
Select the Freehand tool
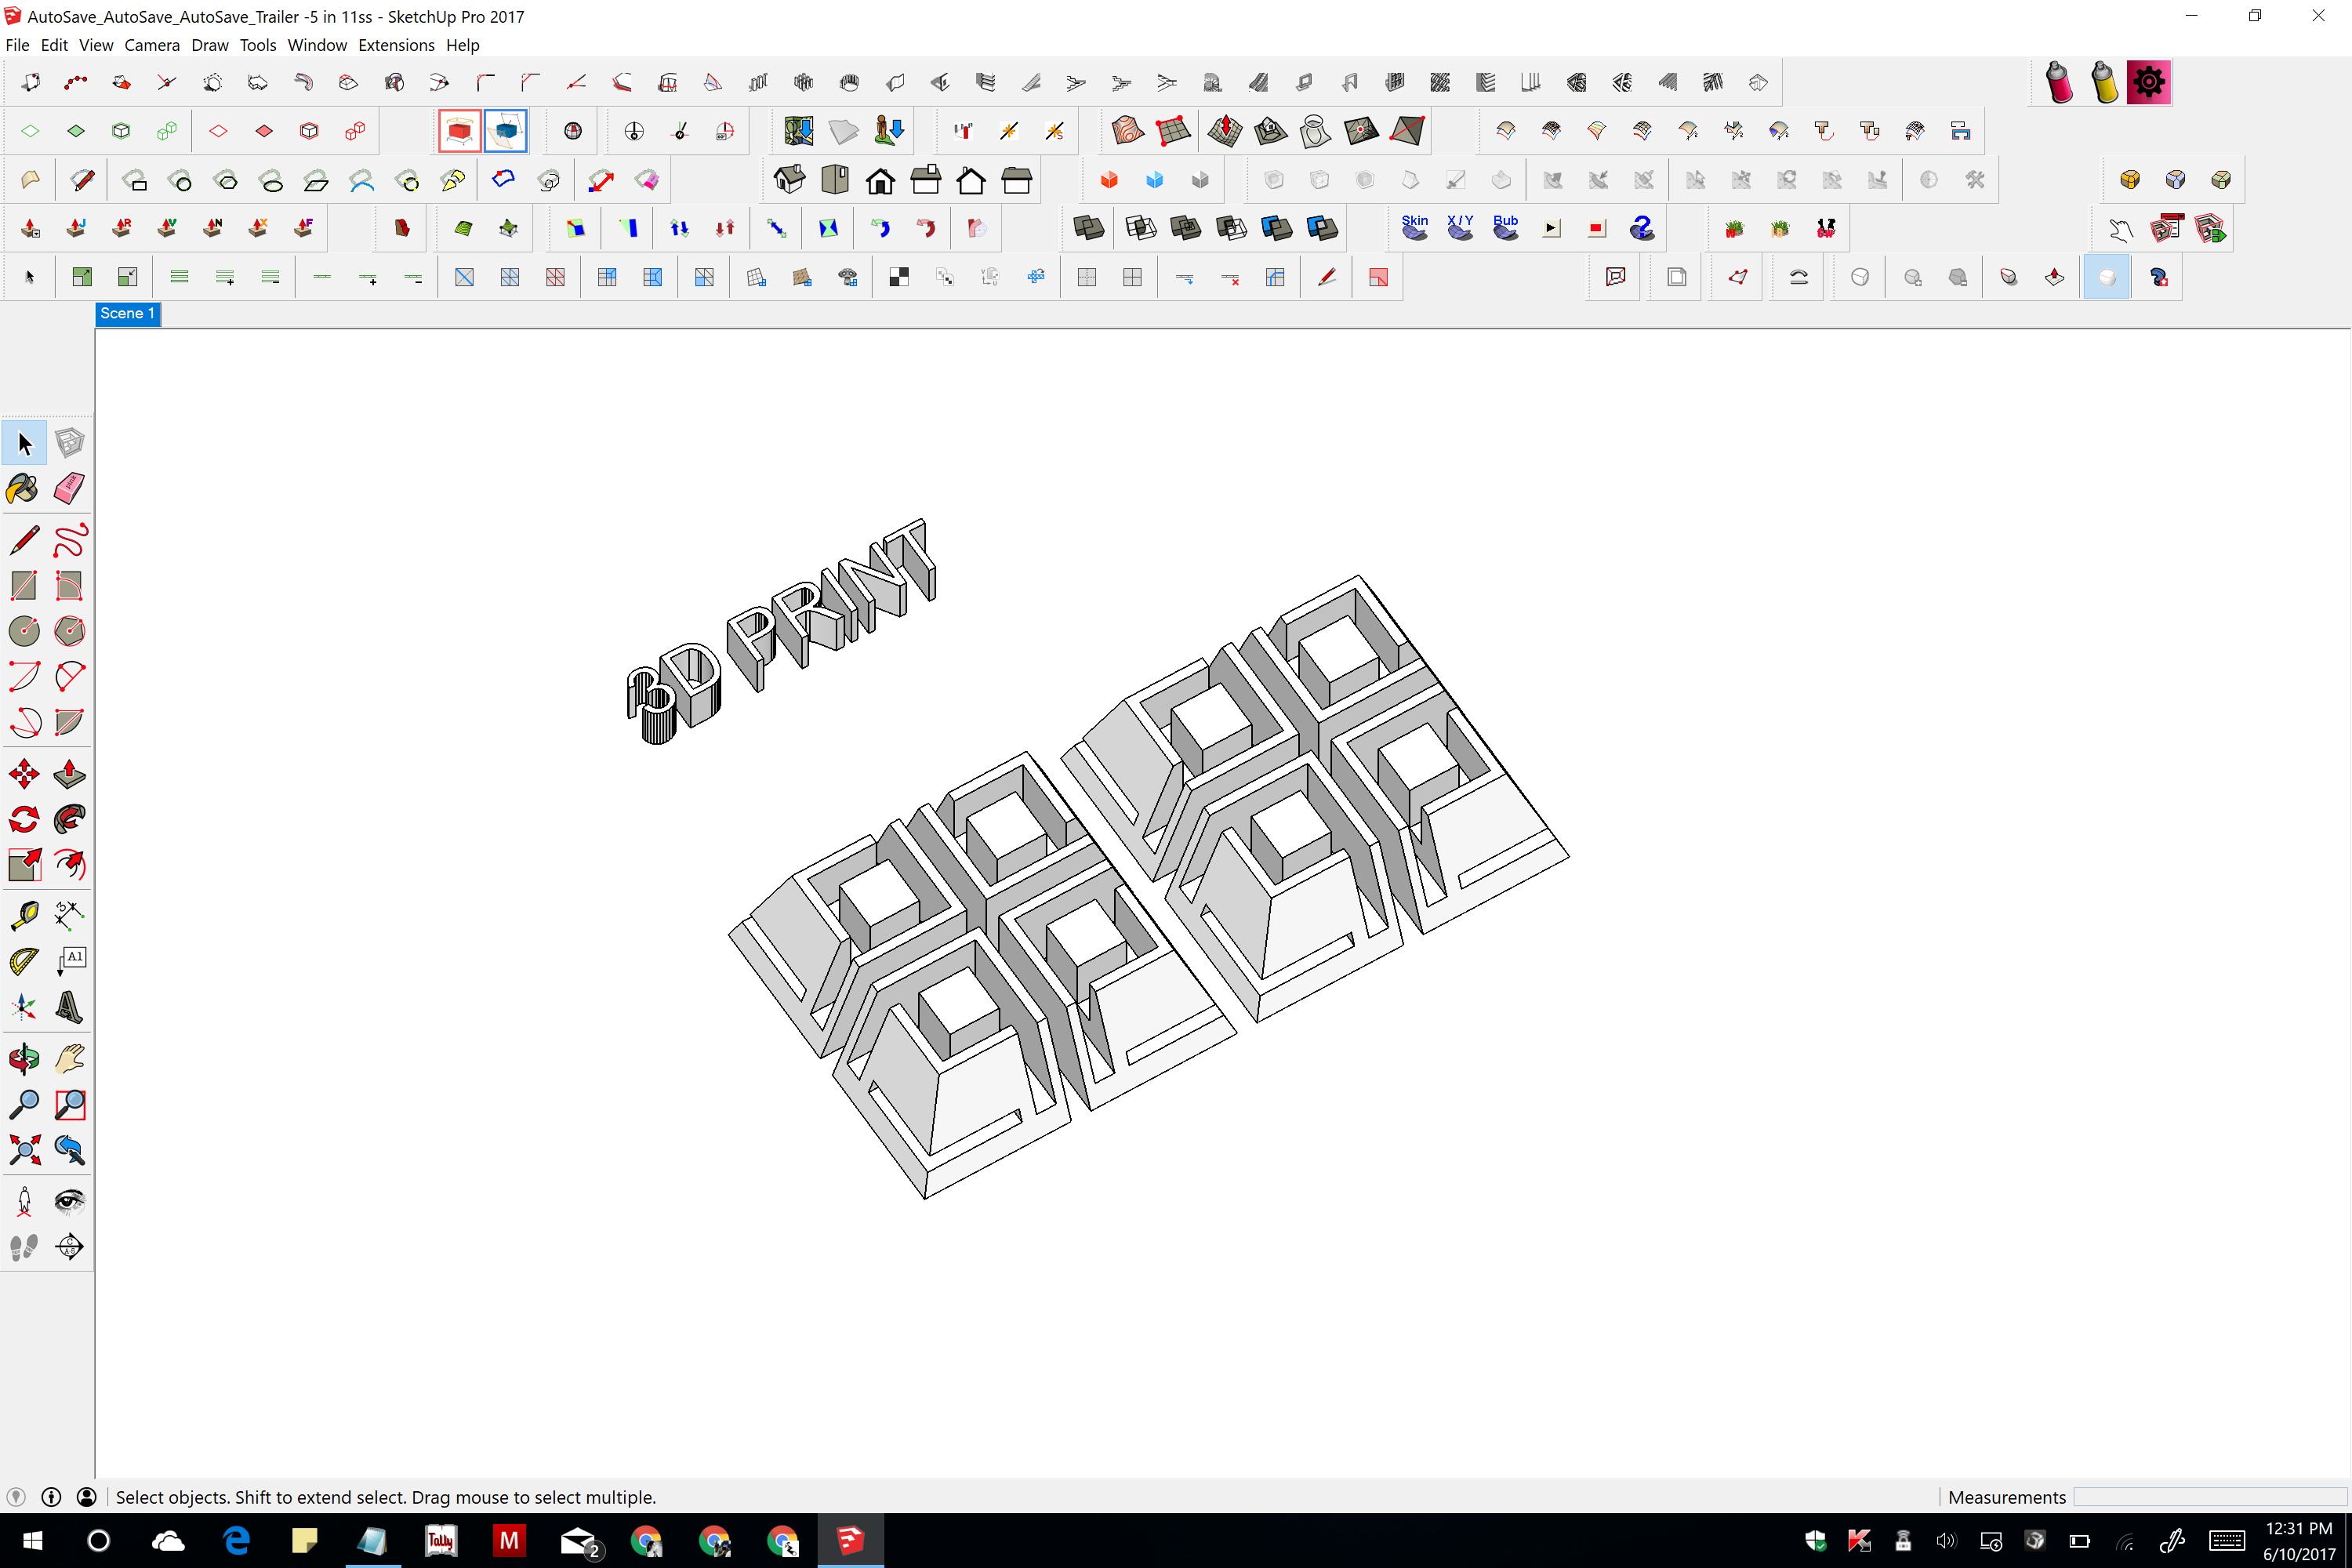(70, 540)
